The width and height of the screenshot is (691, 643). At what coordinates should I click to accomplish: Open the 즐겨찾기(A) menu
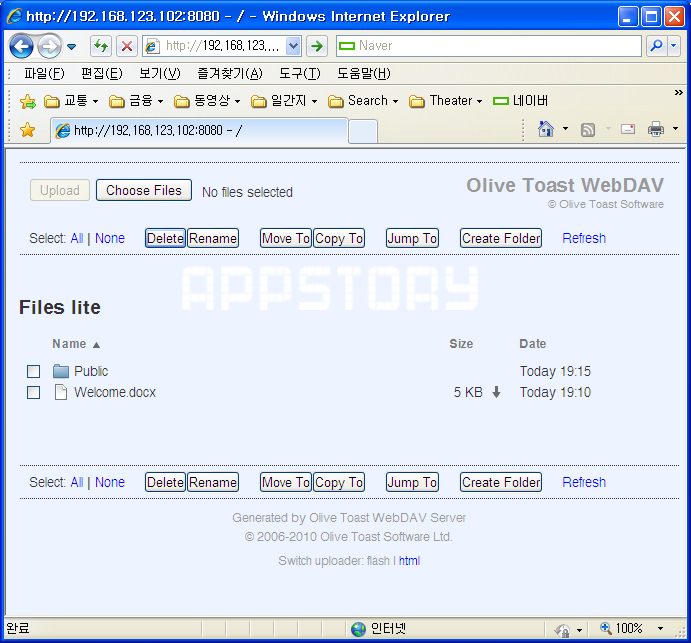click(230, 73)
